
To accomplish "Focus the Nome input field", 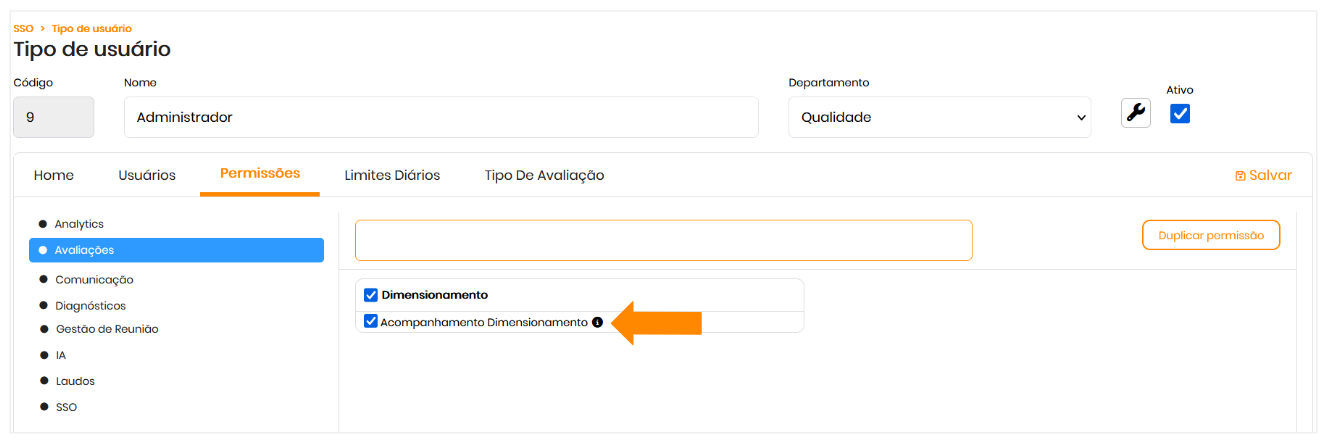I will pos(440,117).
